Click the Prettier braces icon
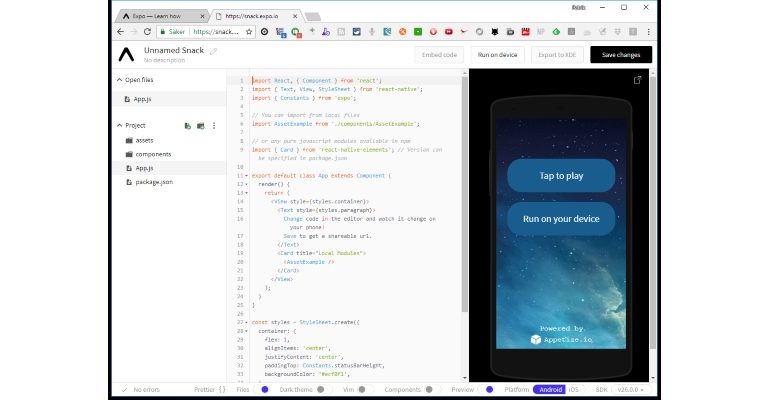The width and height of the screenshot is (770, 400). pos(222,389)
